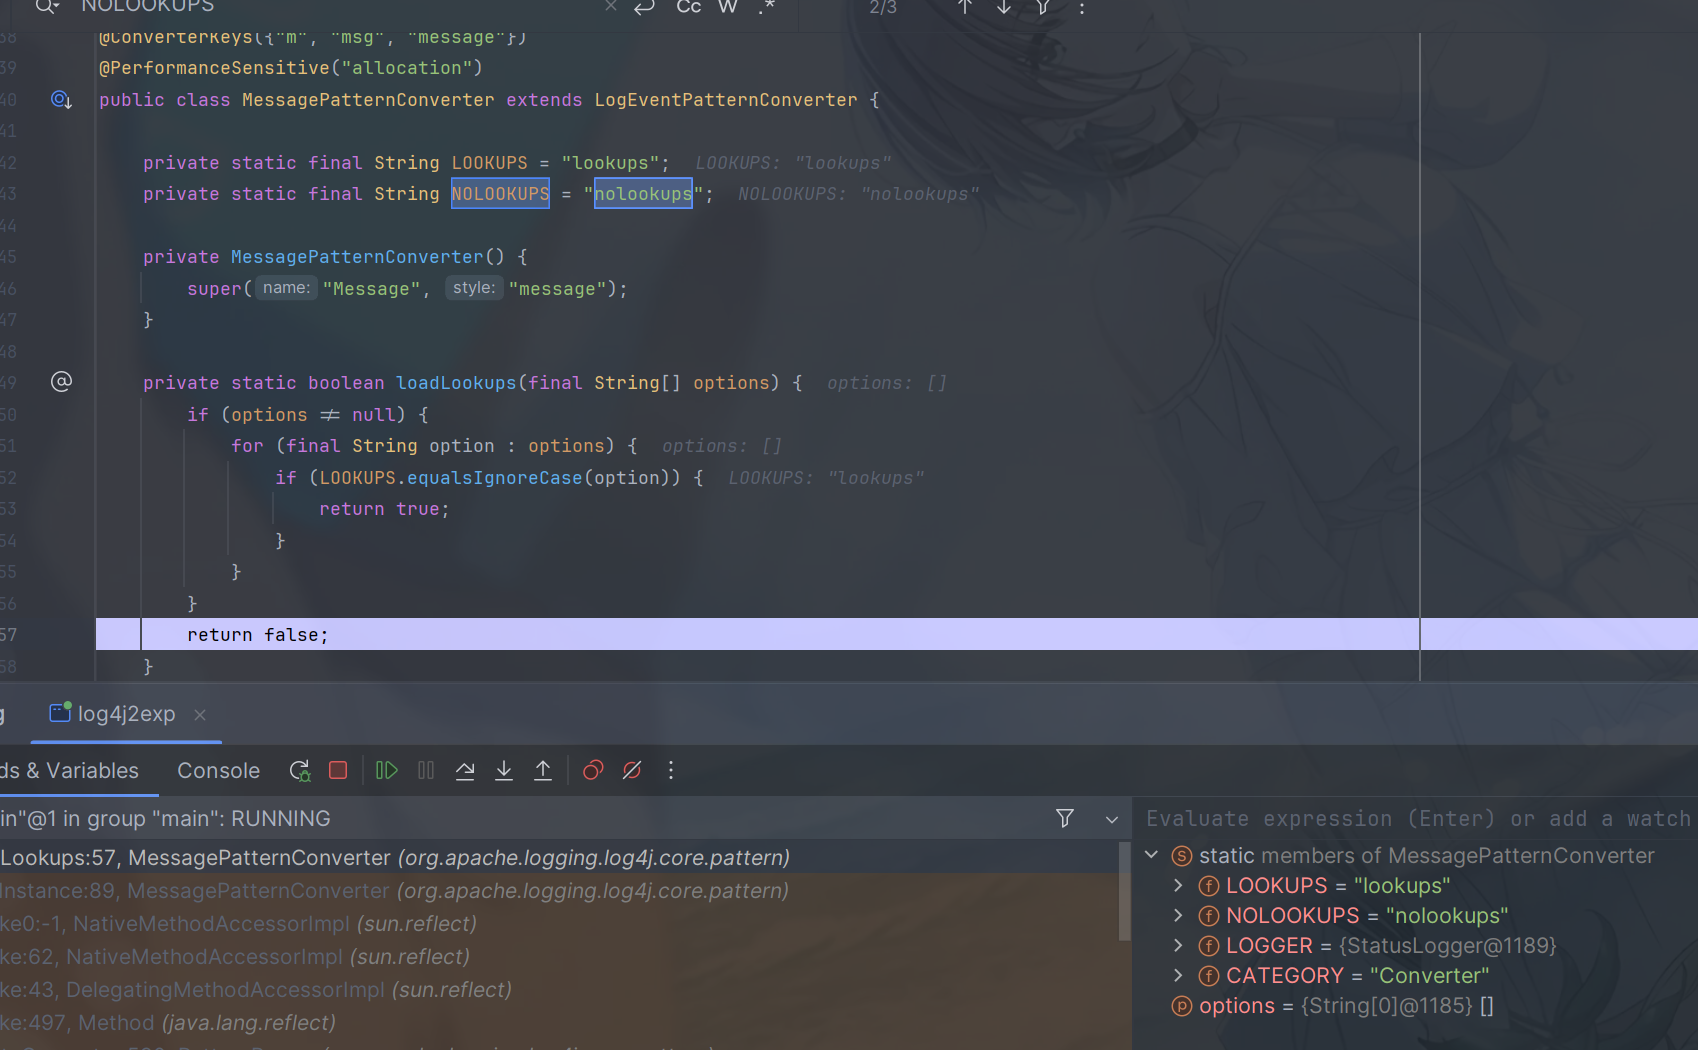Step over the current line
Viewport: 1698px width, 1050px height.
pos(465,770)
